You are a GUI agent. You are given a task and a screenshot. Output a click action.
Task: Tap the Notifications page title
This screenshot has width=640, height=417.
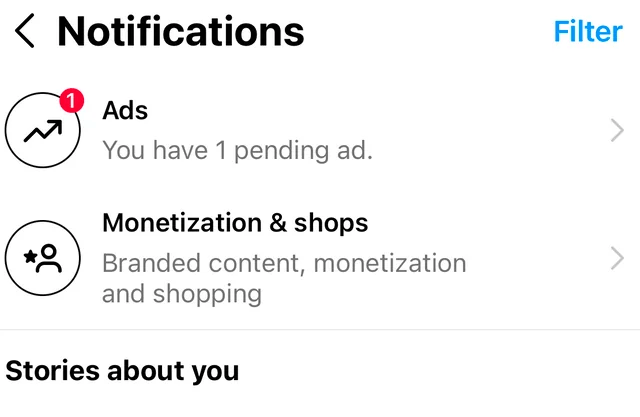[x=181, y=31]
